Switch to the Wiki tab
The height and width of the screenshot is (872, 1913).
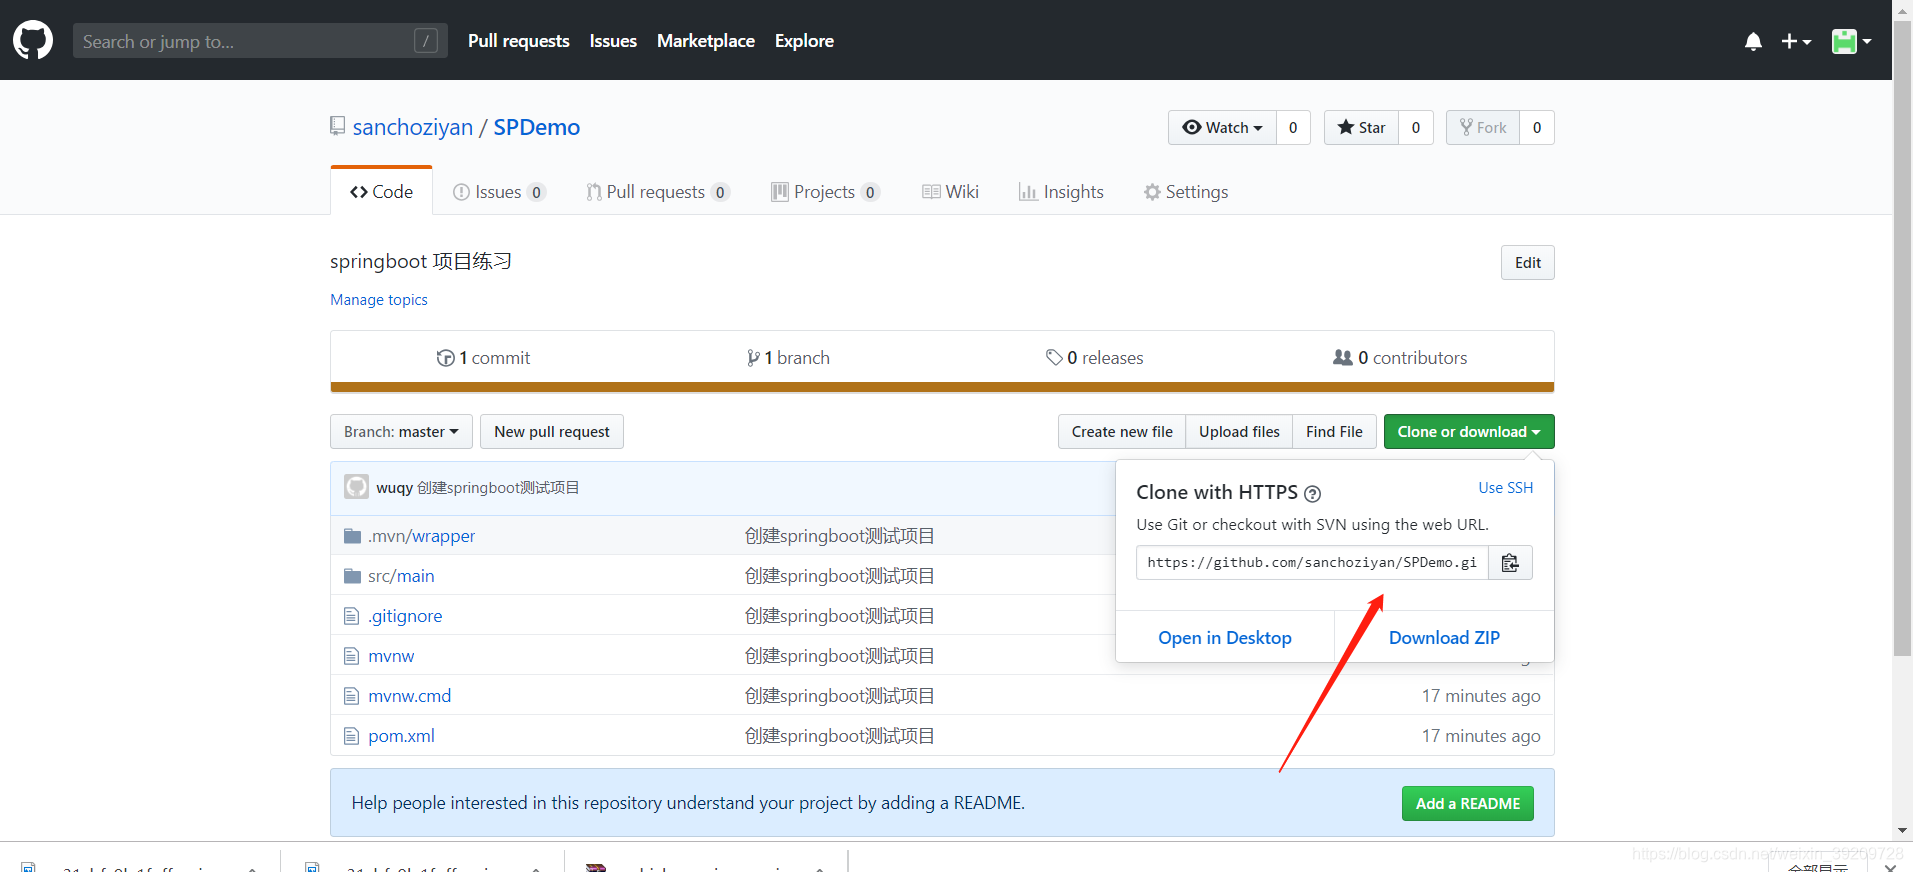pyautogui.click(x=950, y=192)
